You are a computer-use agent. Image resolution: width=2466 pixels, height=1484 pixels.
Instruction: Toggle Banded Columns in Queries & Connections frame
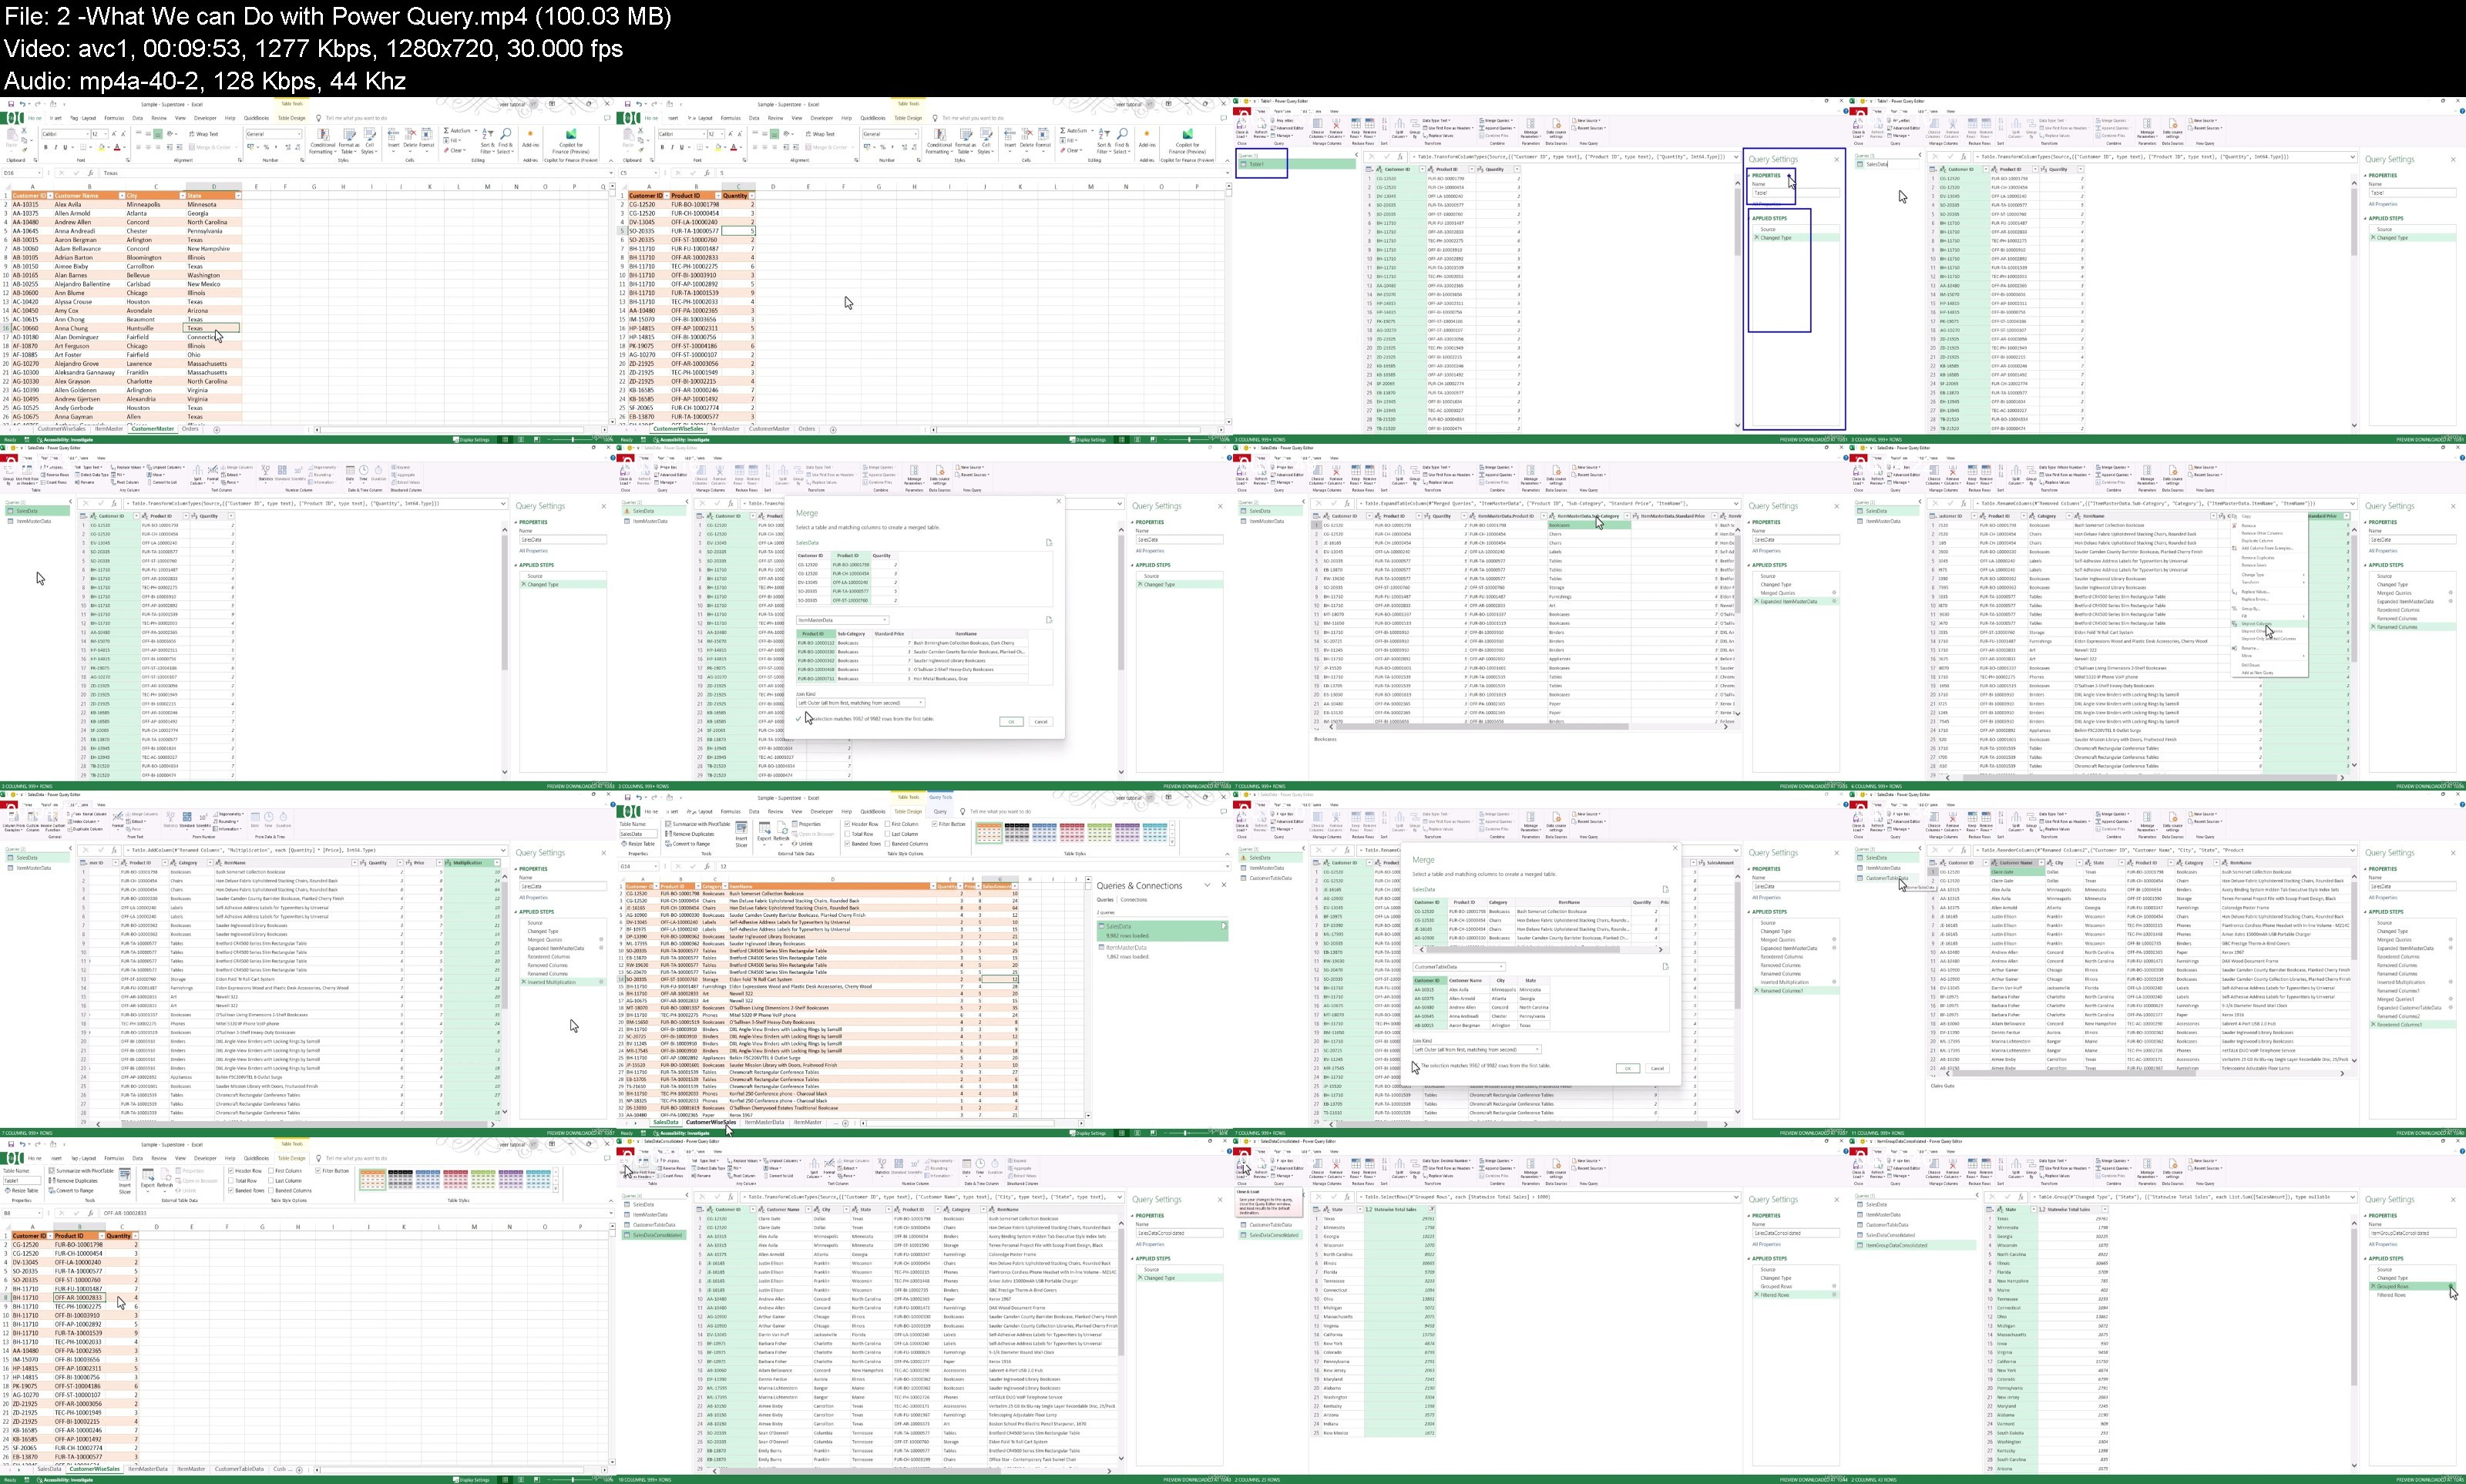887,844
